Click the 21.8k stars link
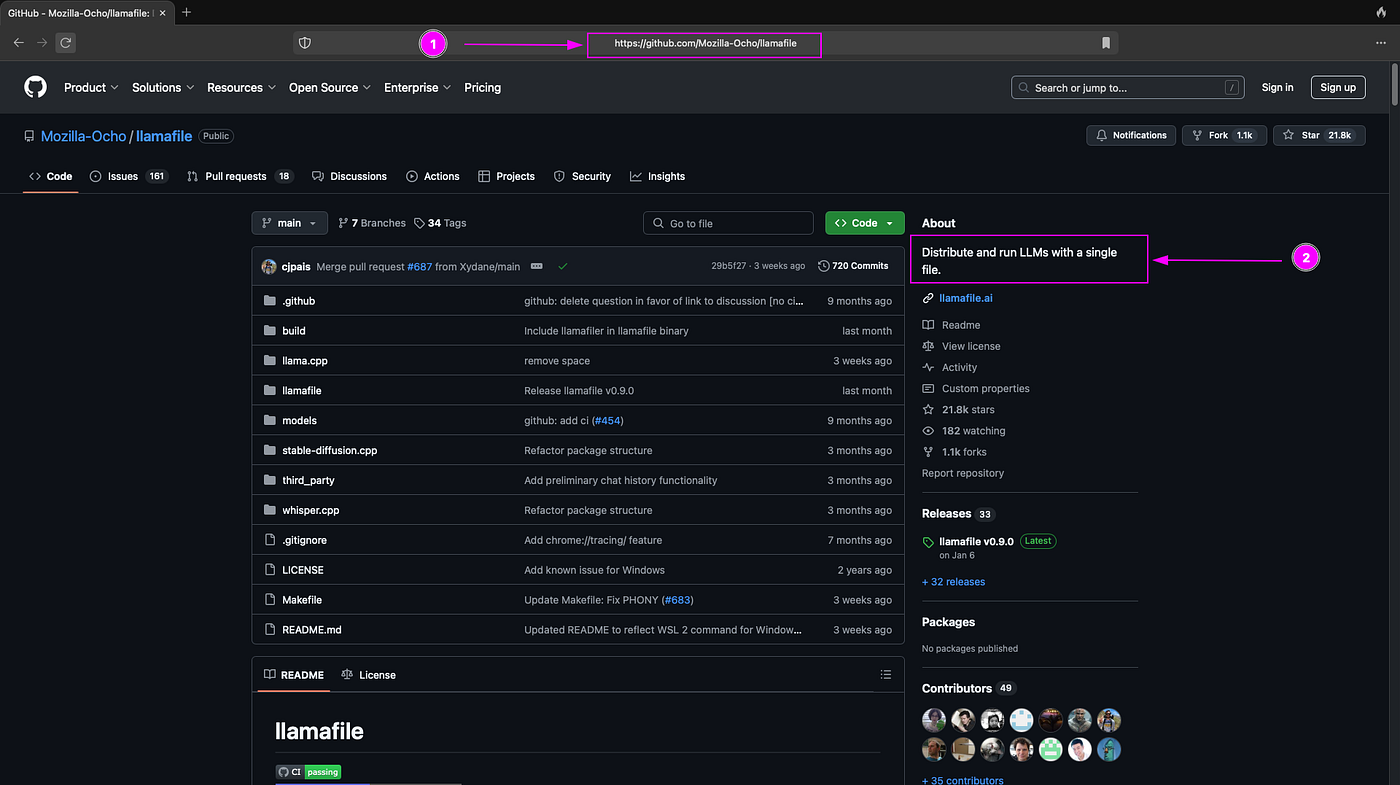The height and width of the screenshot is (785, 1400). (968, 410)
